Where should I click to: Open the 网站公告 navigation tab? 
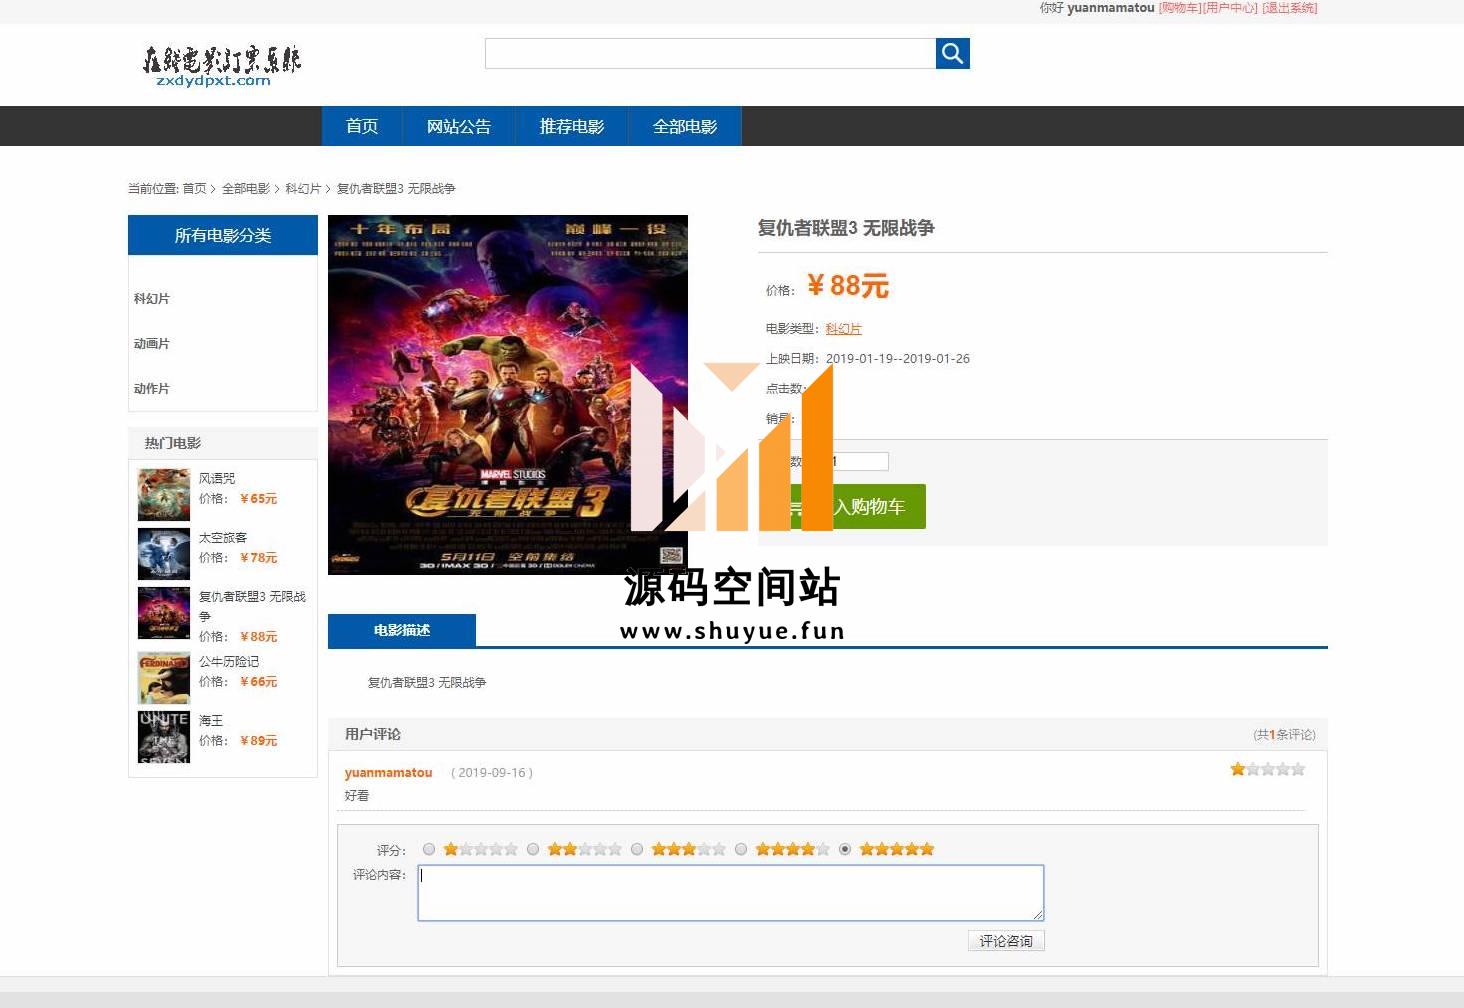459,126
